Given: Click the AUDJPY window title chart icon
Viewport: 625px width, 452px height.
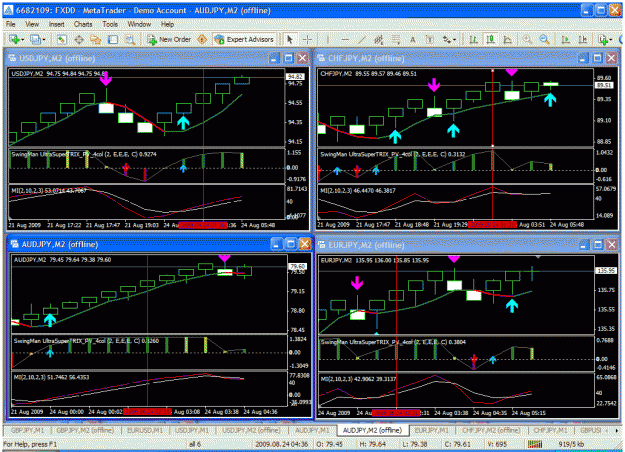Looking at the screenshot, I should tap(15, 244).
